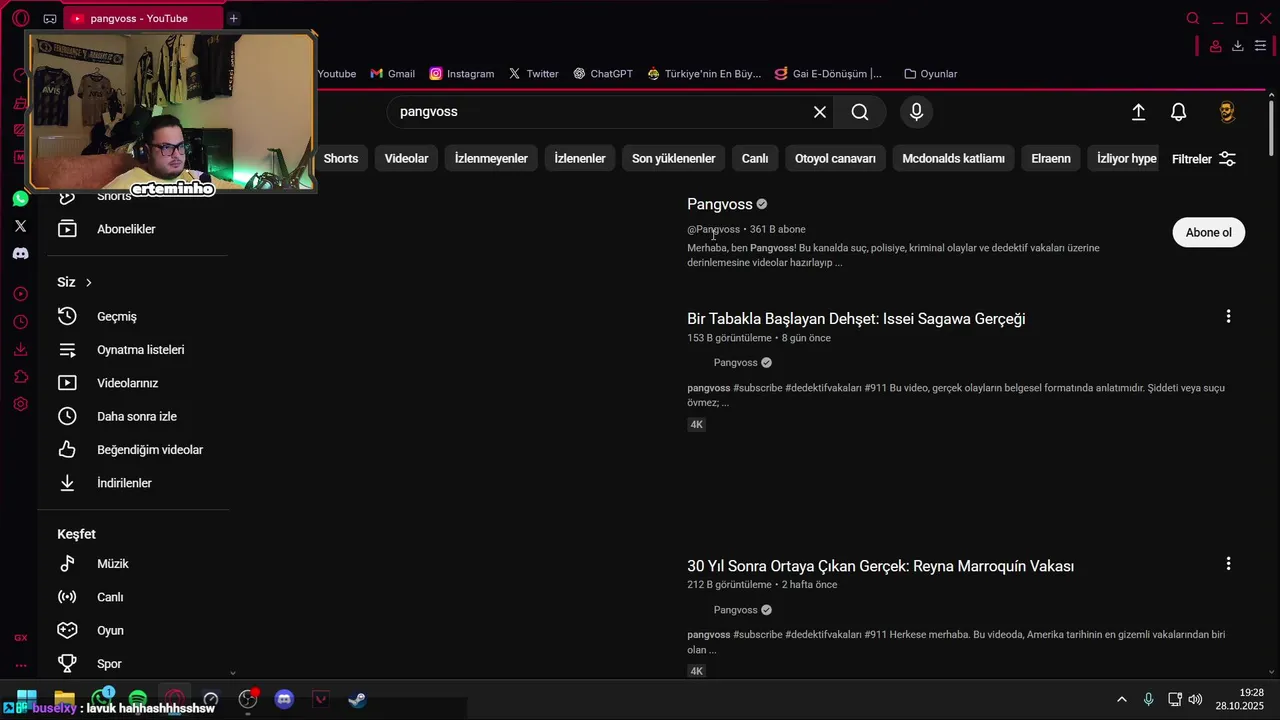The image size is (1280, 720).
Task: Open the sidebar three-dots menu
Action: tap(20, 665)
